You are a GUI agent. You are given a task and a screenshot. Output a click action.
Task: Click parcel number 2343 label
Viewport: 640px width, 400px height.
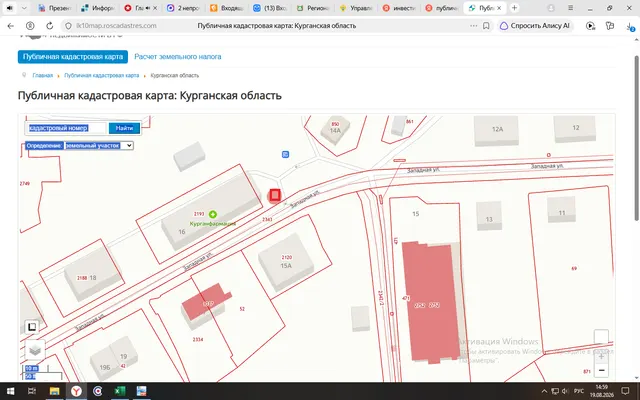pyautogui.click(x=267, y=220)
